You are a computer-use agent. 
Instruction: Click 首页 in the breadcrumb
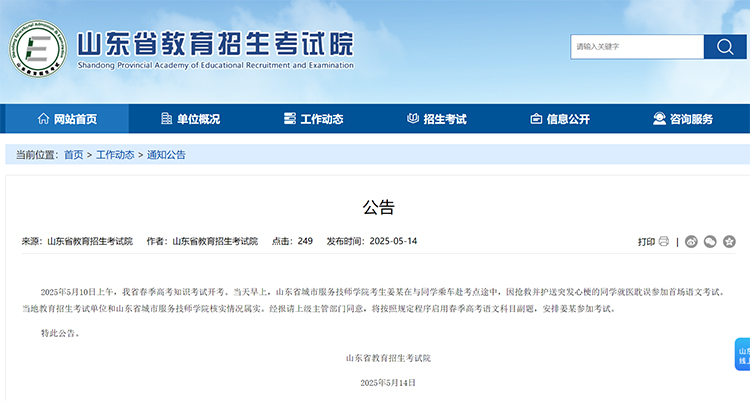coord(74,155)
